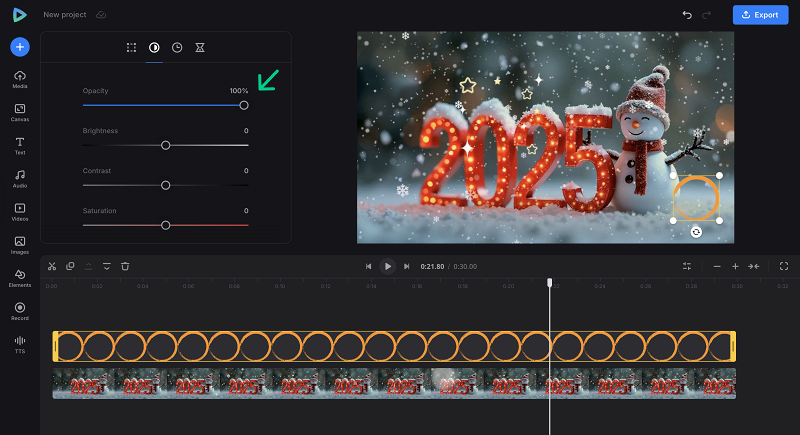Switch to the hourglass speed tab
The image size is (800, 435).
coord(200,47)
